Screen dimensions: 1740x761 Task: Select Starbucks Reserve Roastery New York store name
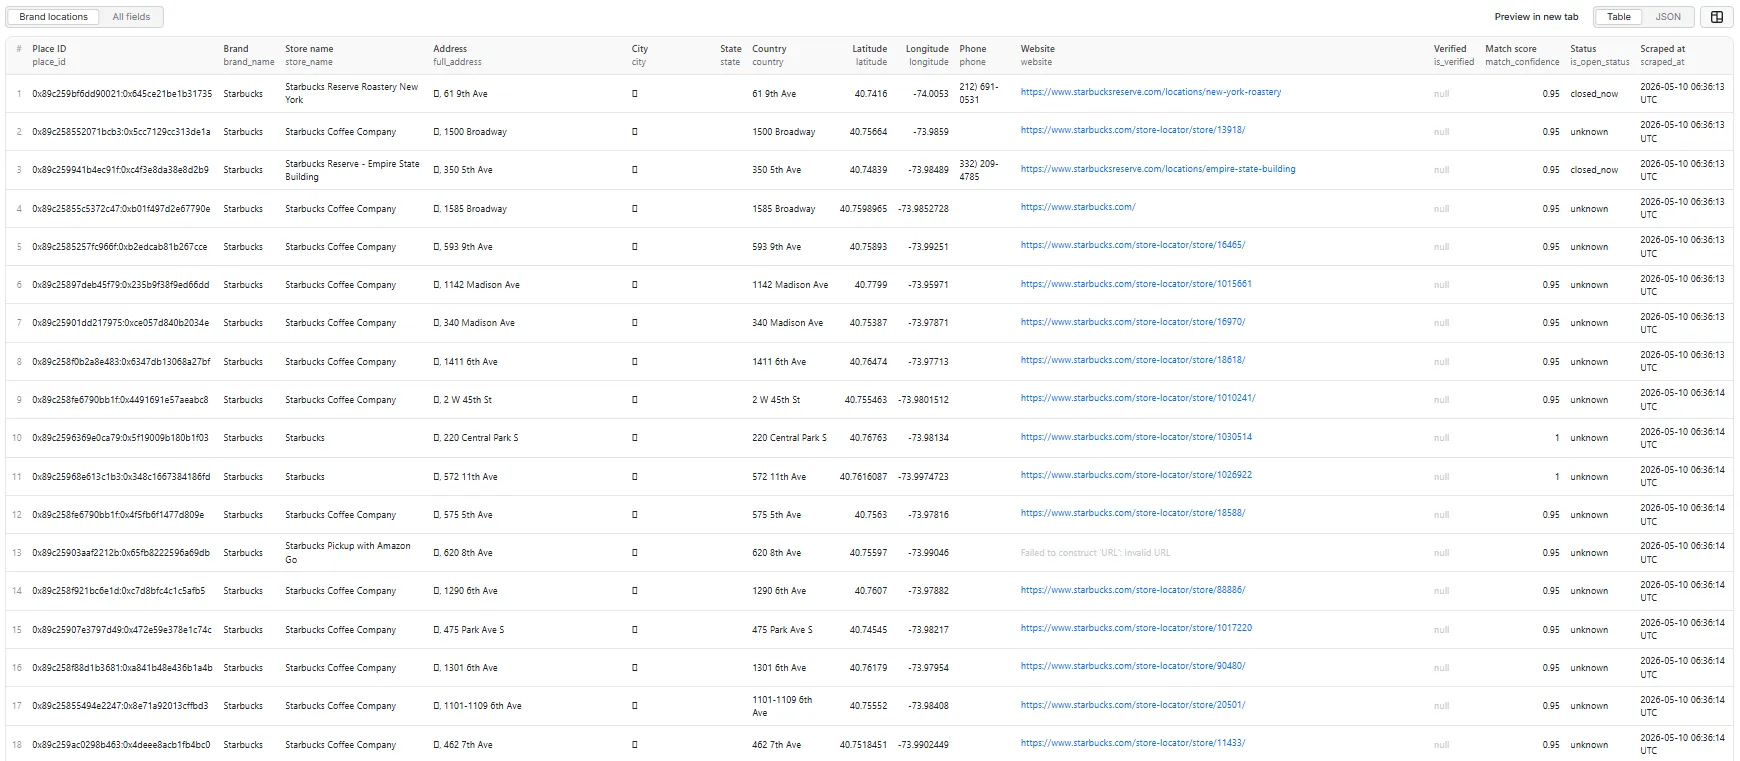[352, 93]
